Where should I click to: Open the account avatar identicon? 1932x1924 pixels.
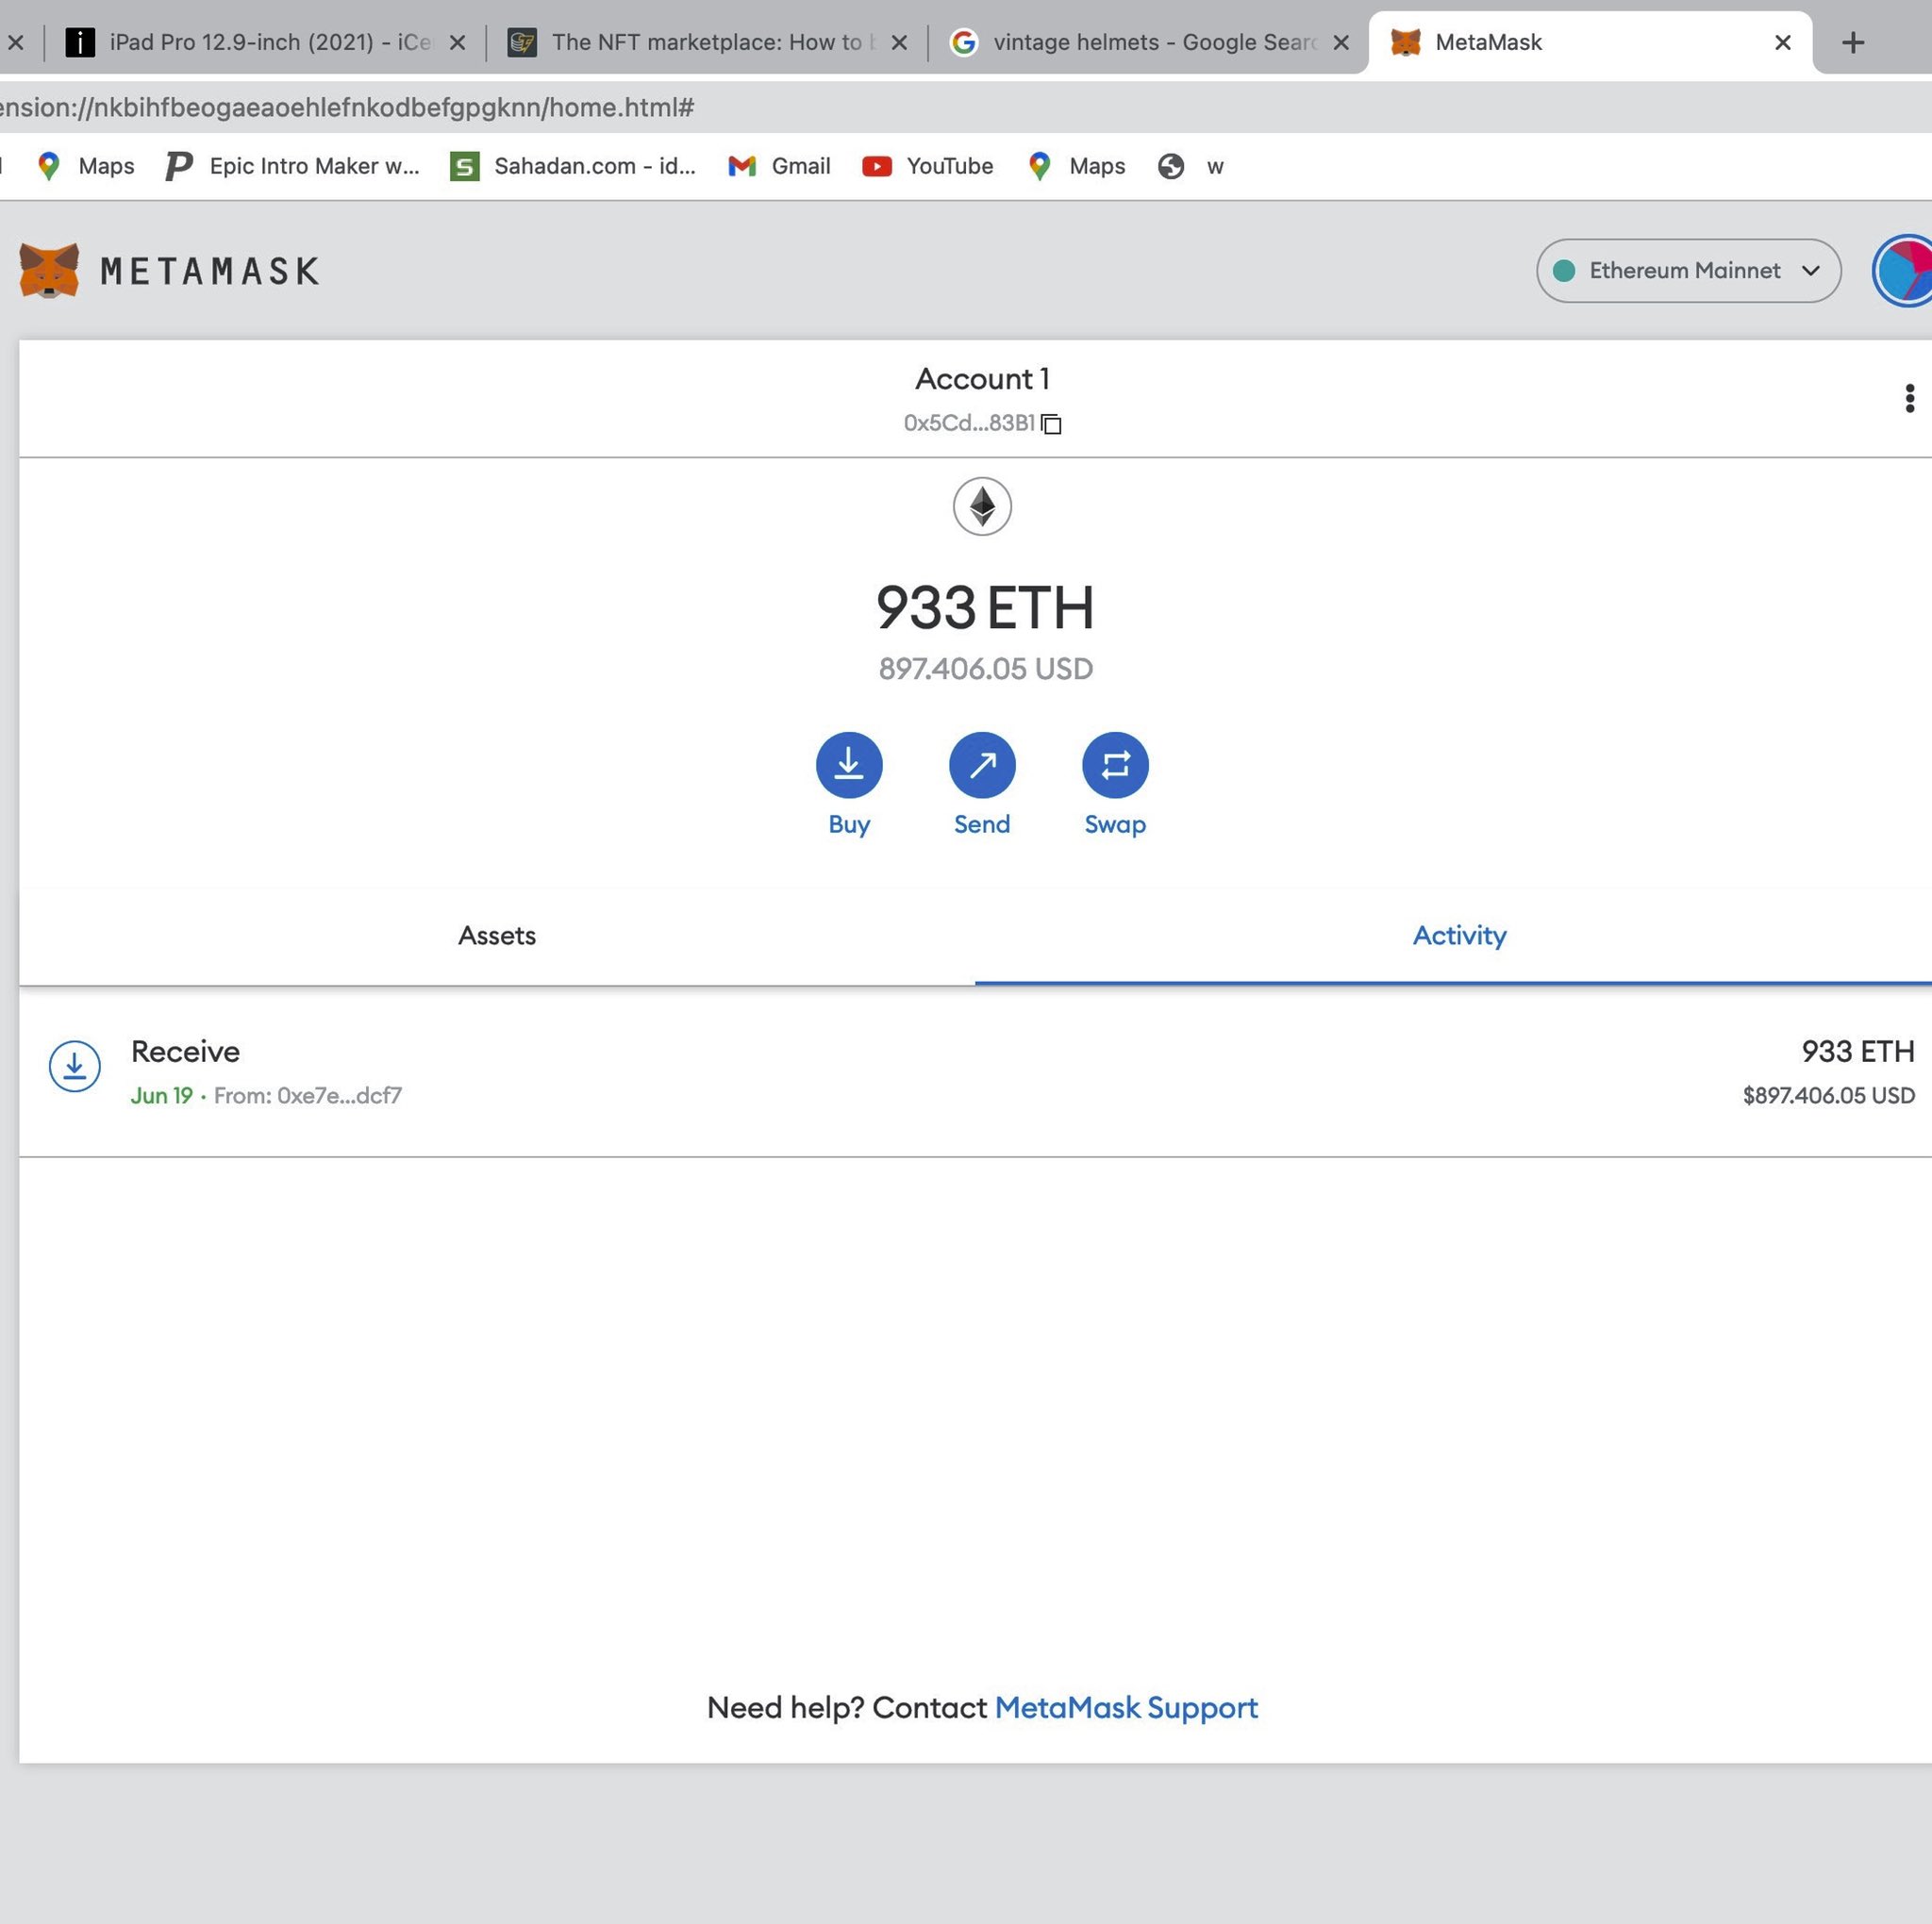click(x=1903, y=271)
